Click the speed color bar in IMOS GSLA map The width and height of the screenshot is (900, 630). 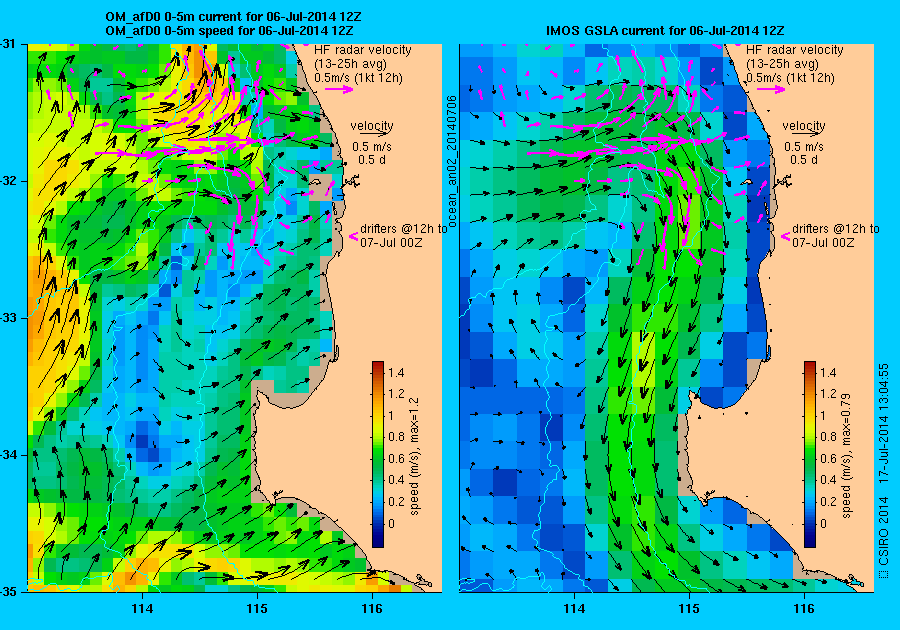pyautogui.click(x=810, y=454)
